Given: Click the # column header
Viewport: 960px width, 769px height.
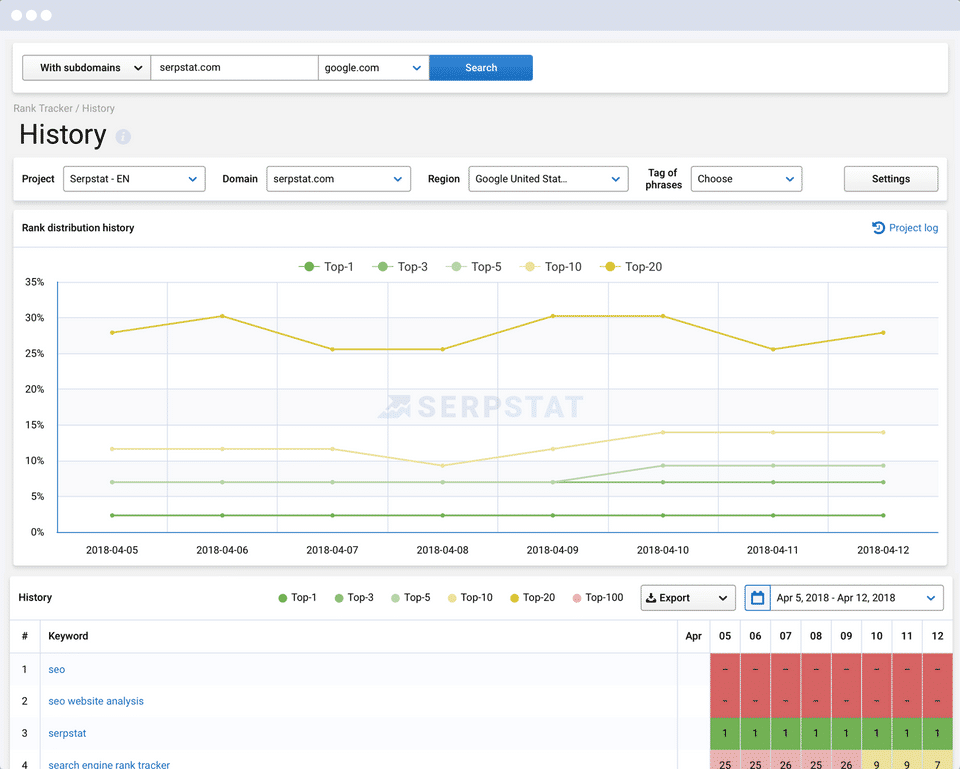Looking at the screenshot, I should tap(24, 636).
